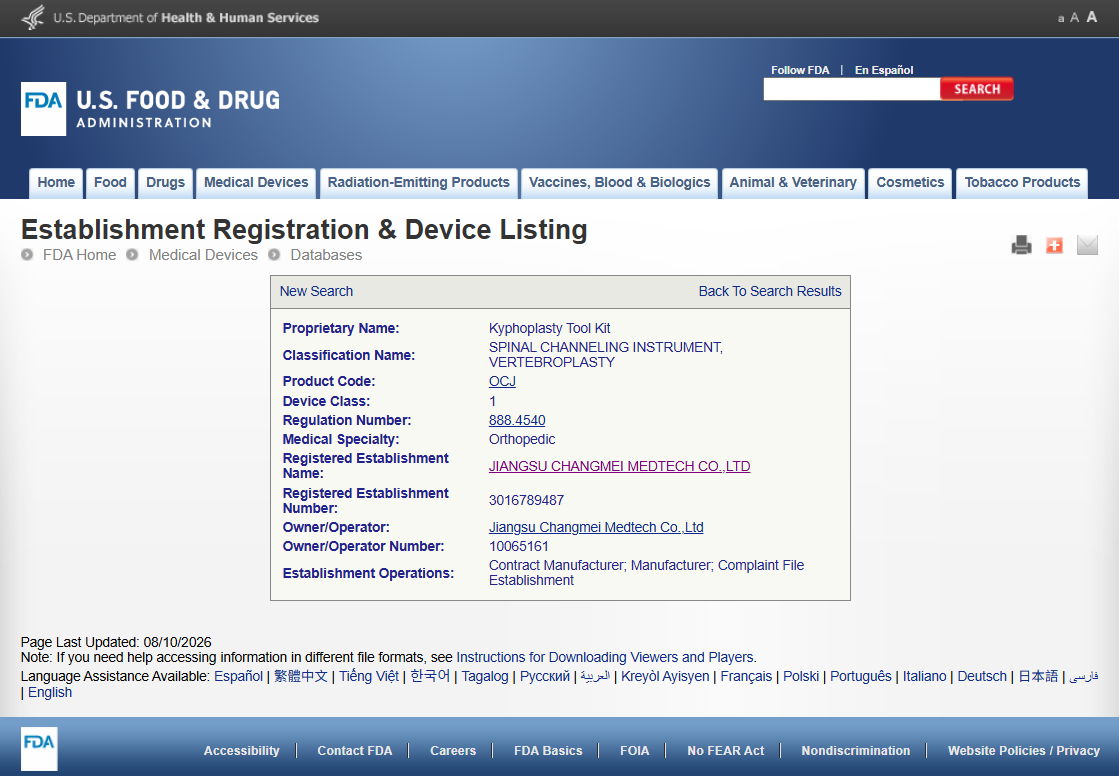Viewport: 1119px width, 776px height.
Task: Choose Français language assistance
Action: click(746, 676)
